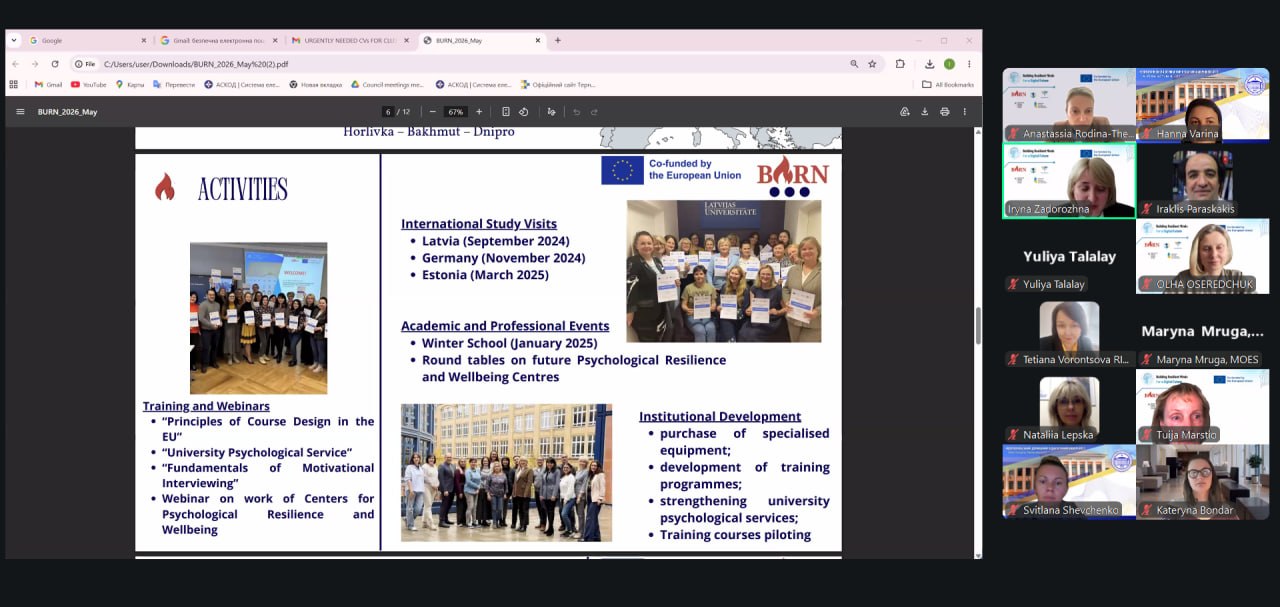The height and width of the screenshot is (607, 1280).
Task: Download the PDF from viewer toolbar
Action: [x=925, y=112]
